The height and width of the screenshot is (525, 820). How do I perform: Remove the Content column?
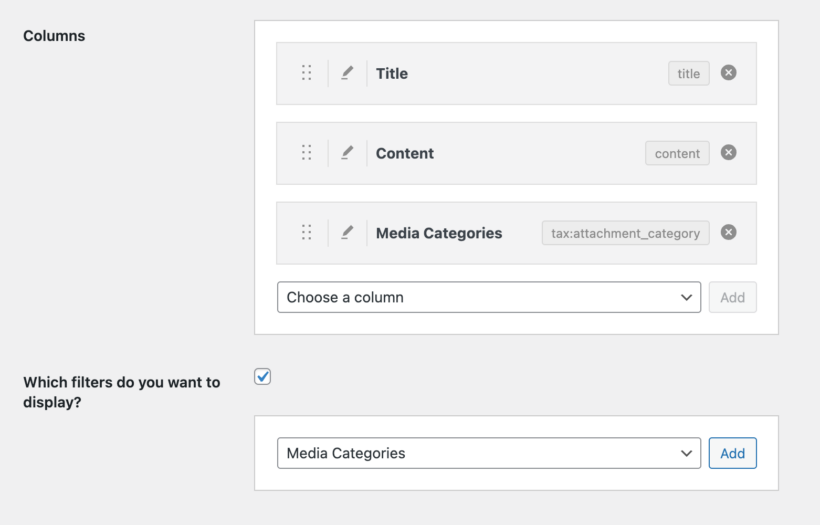[729, 153]
